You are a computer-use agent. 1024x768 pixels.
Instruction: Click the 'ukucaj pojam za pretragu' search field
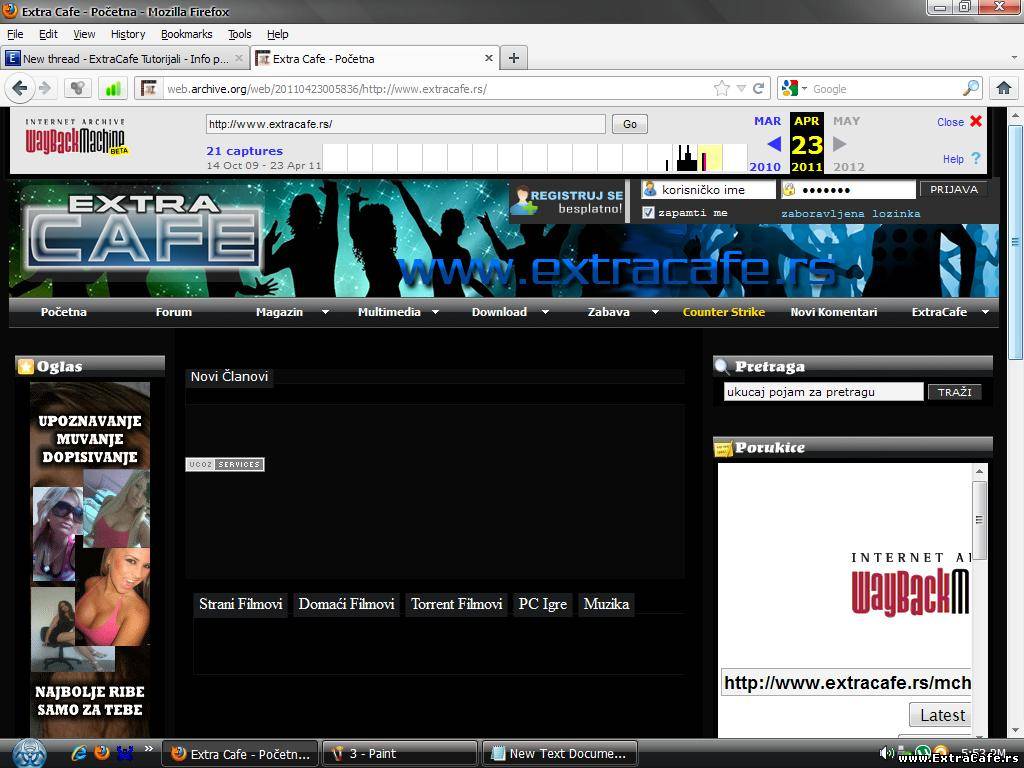(x=824, y=392)
